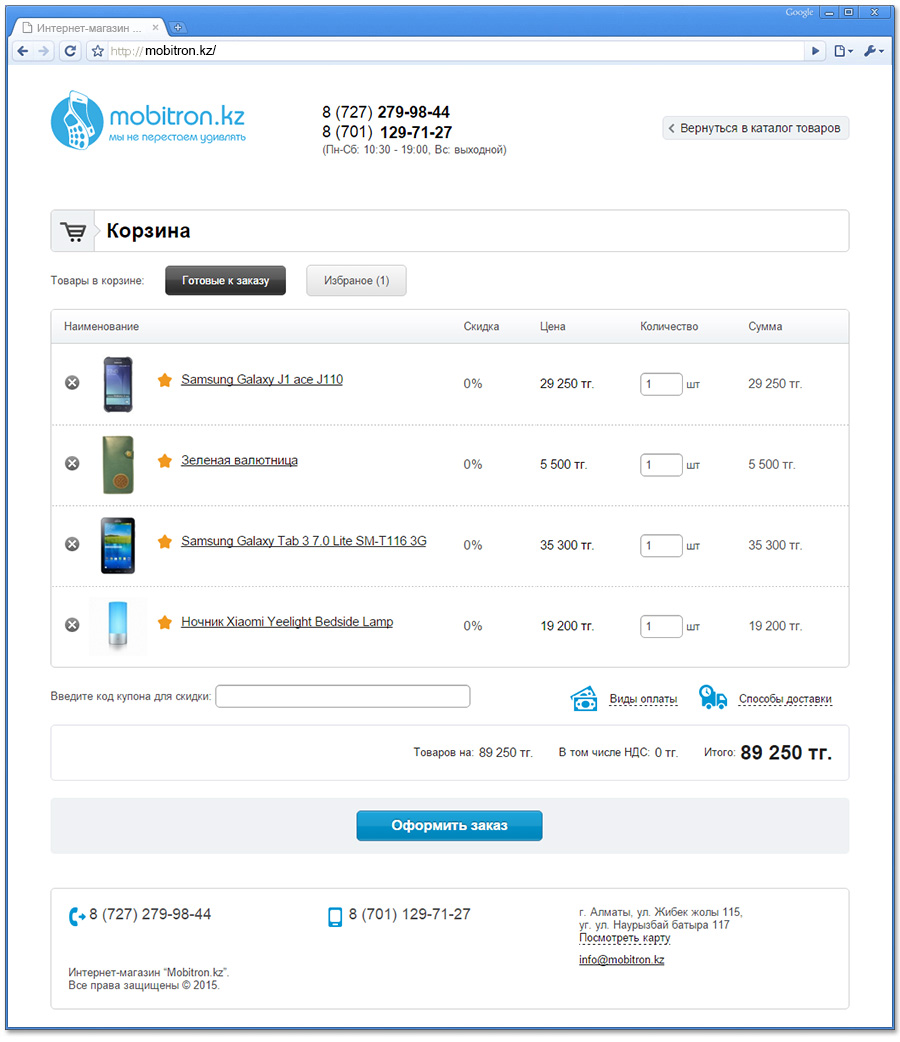
Task: Click Вернуться в каталог товаров button
Action: 756,128
